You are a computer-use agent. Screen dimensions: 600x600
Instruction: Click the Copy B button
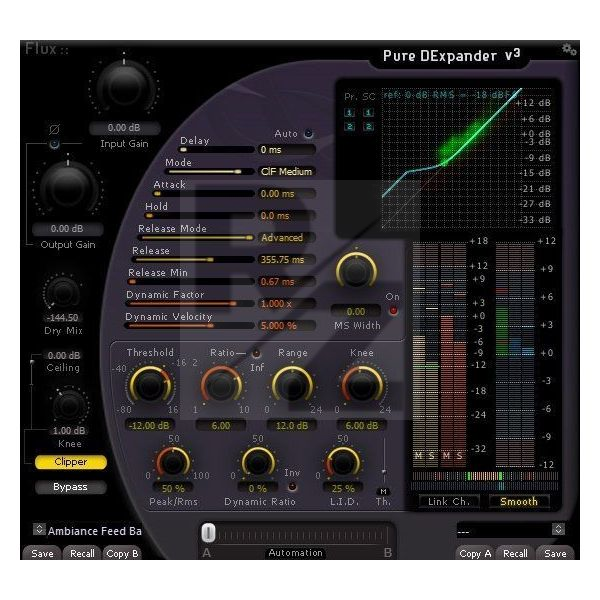[x=122, y=553]
